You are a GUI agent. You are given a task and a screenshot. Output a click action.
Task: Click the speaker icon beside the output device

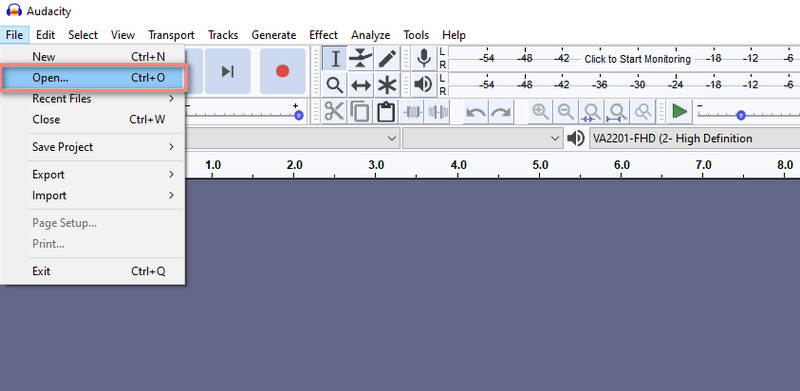tap(576, 138)
